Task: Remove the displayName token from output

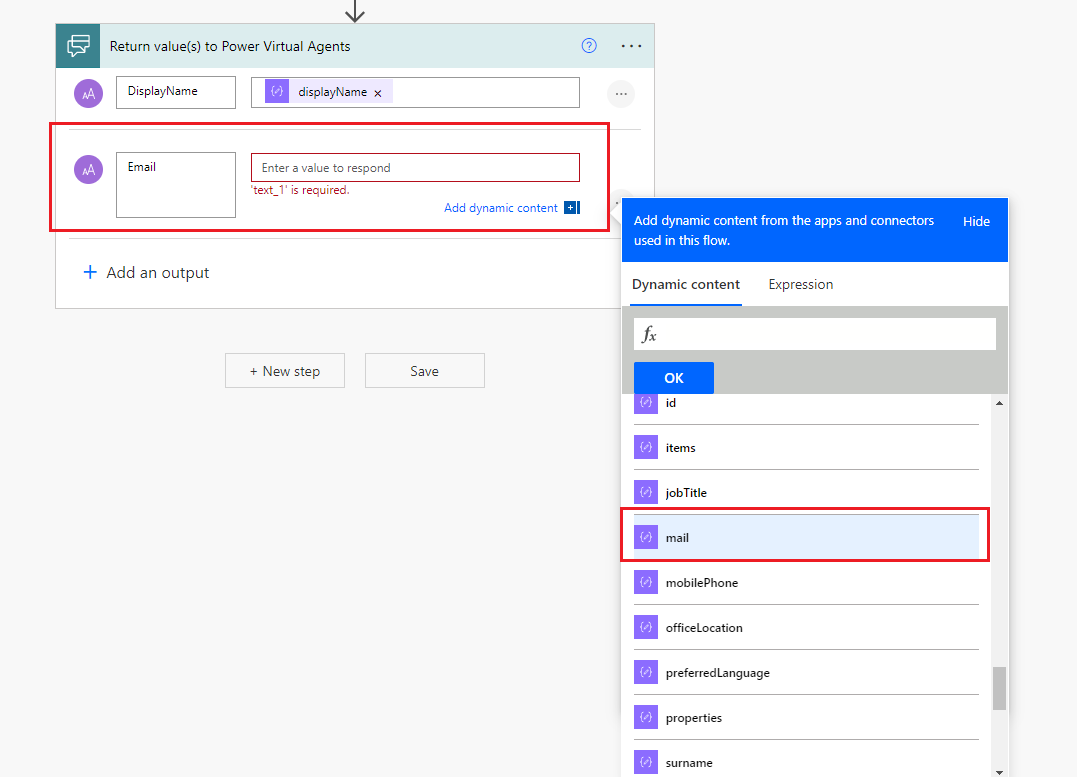Action: [378, 93]
